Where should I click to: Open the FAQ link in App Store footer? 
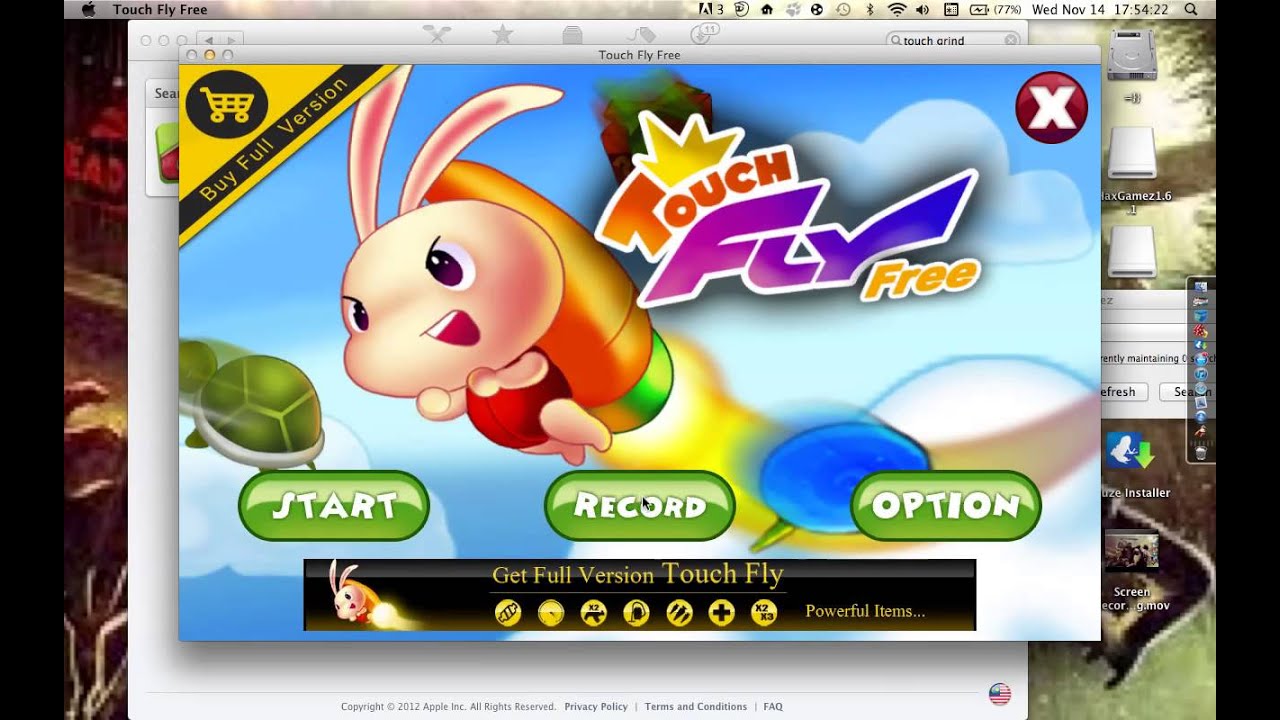click(773, 707)
